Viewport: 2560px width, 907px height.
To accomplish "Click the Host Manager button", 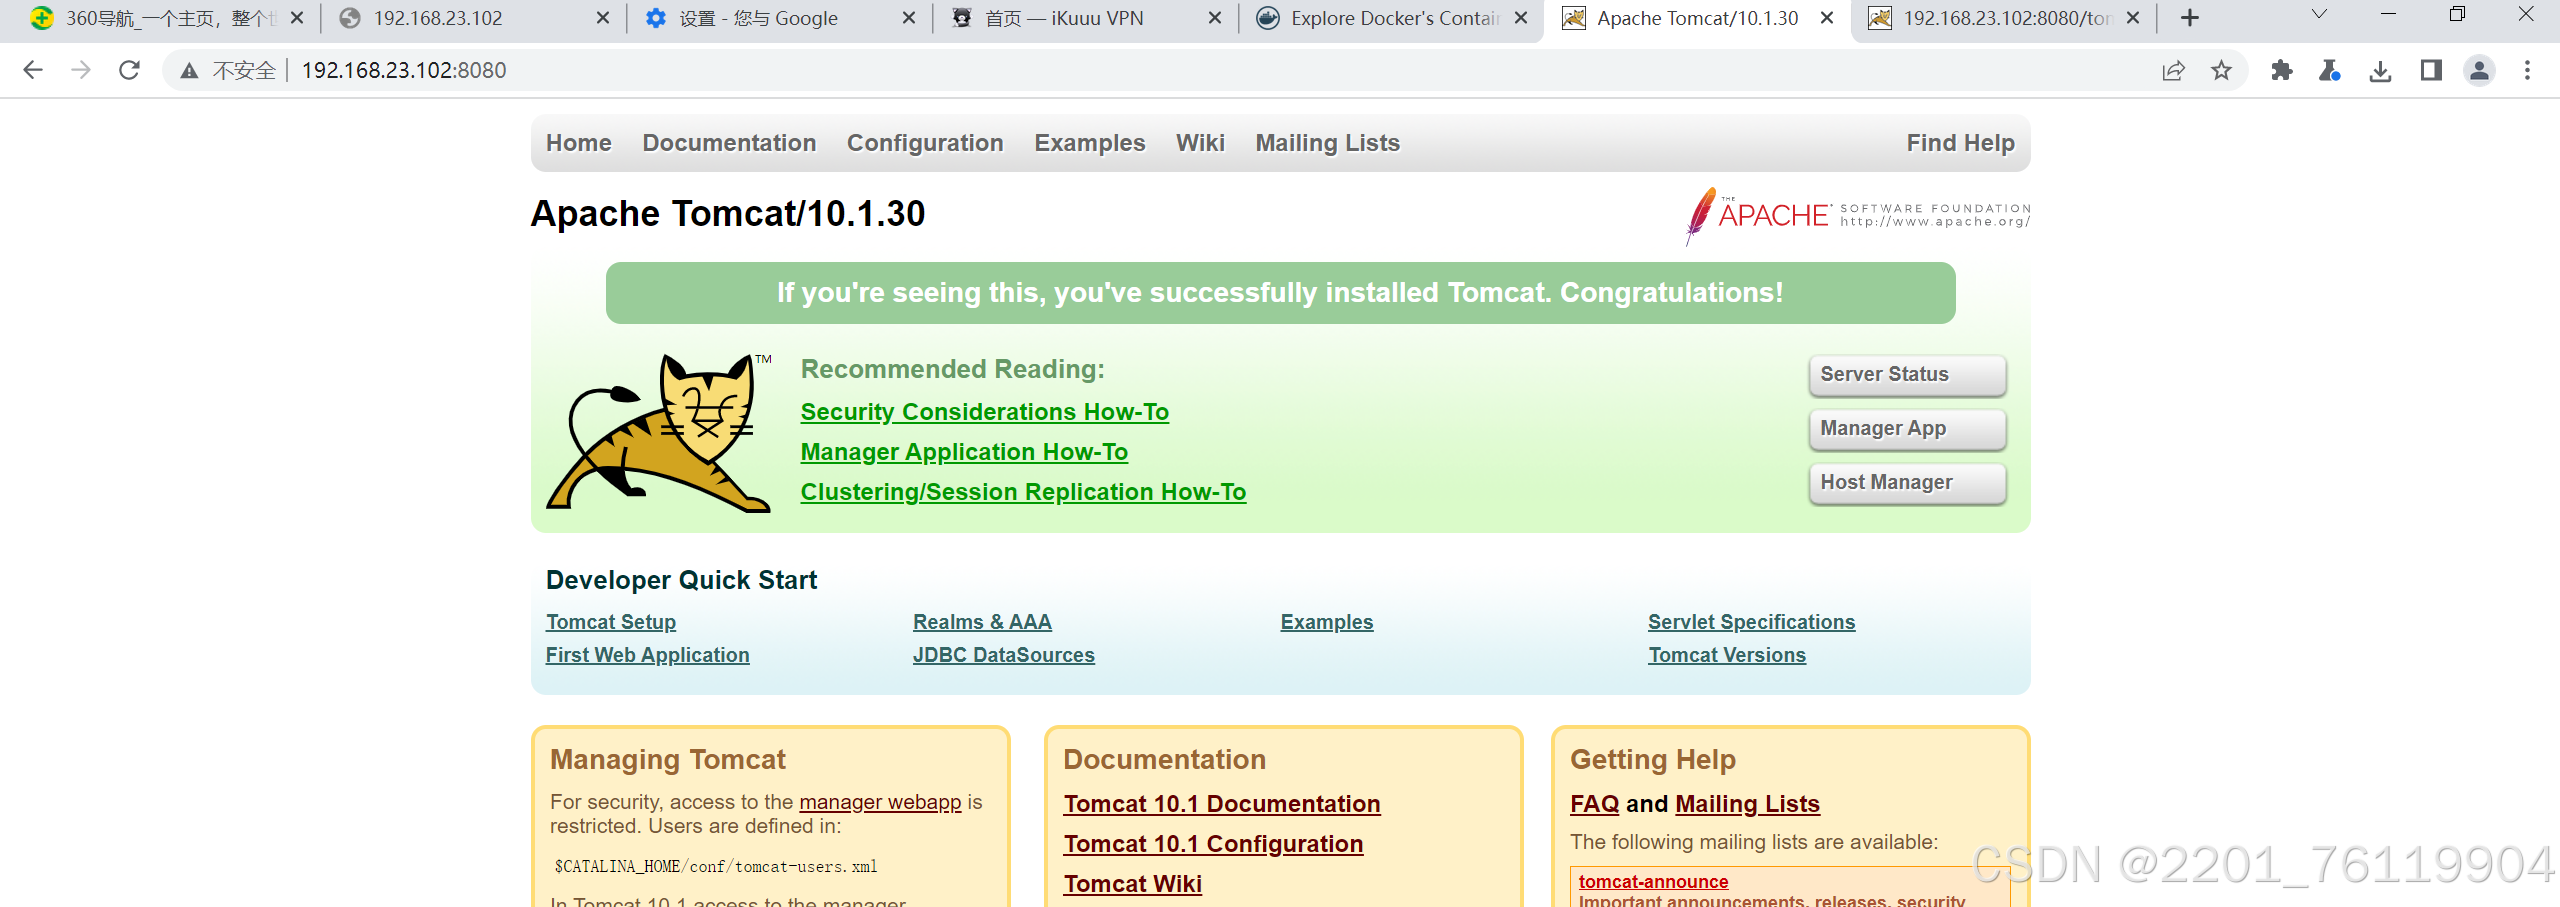I will pos(1907,483).
